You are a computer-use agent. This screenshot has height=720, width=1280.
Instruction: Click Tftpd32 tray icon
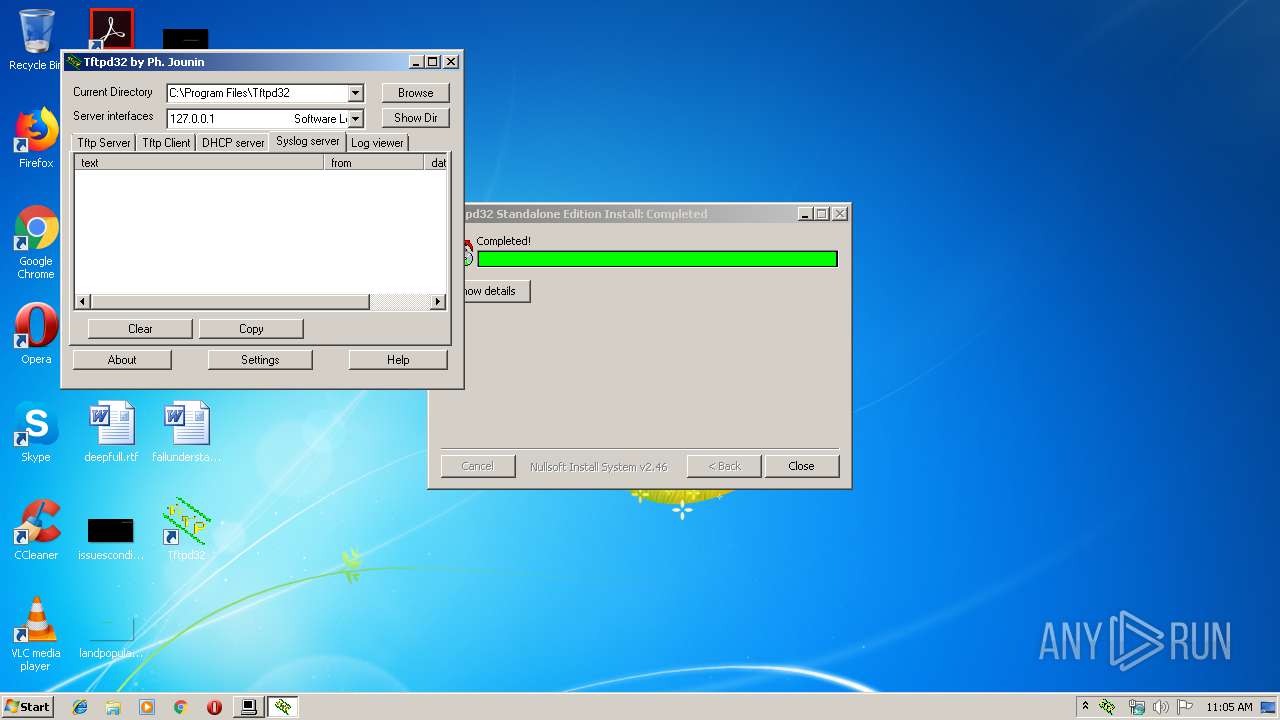coord(1108,707)
